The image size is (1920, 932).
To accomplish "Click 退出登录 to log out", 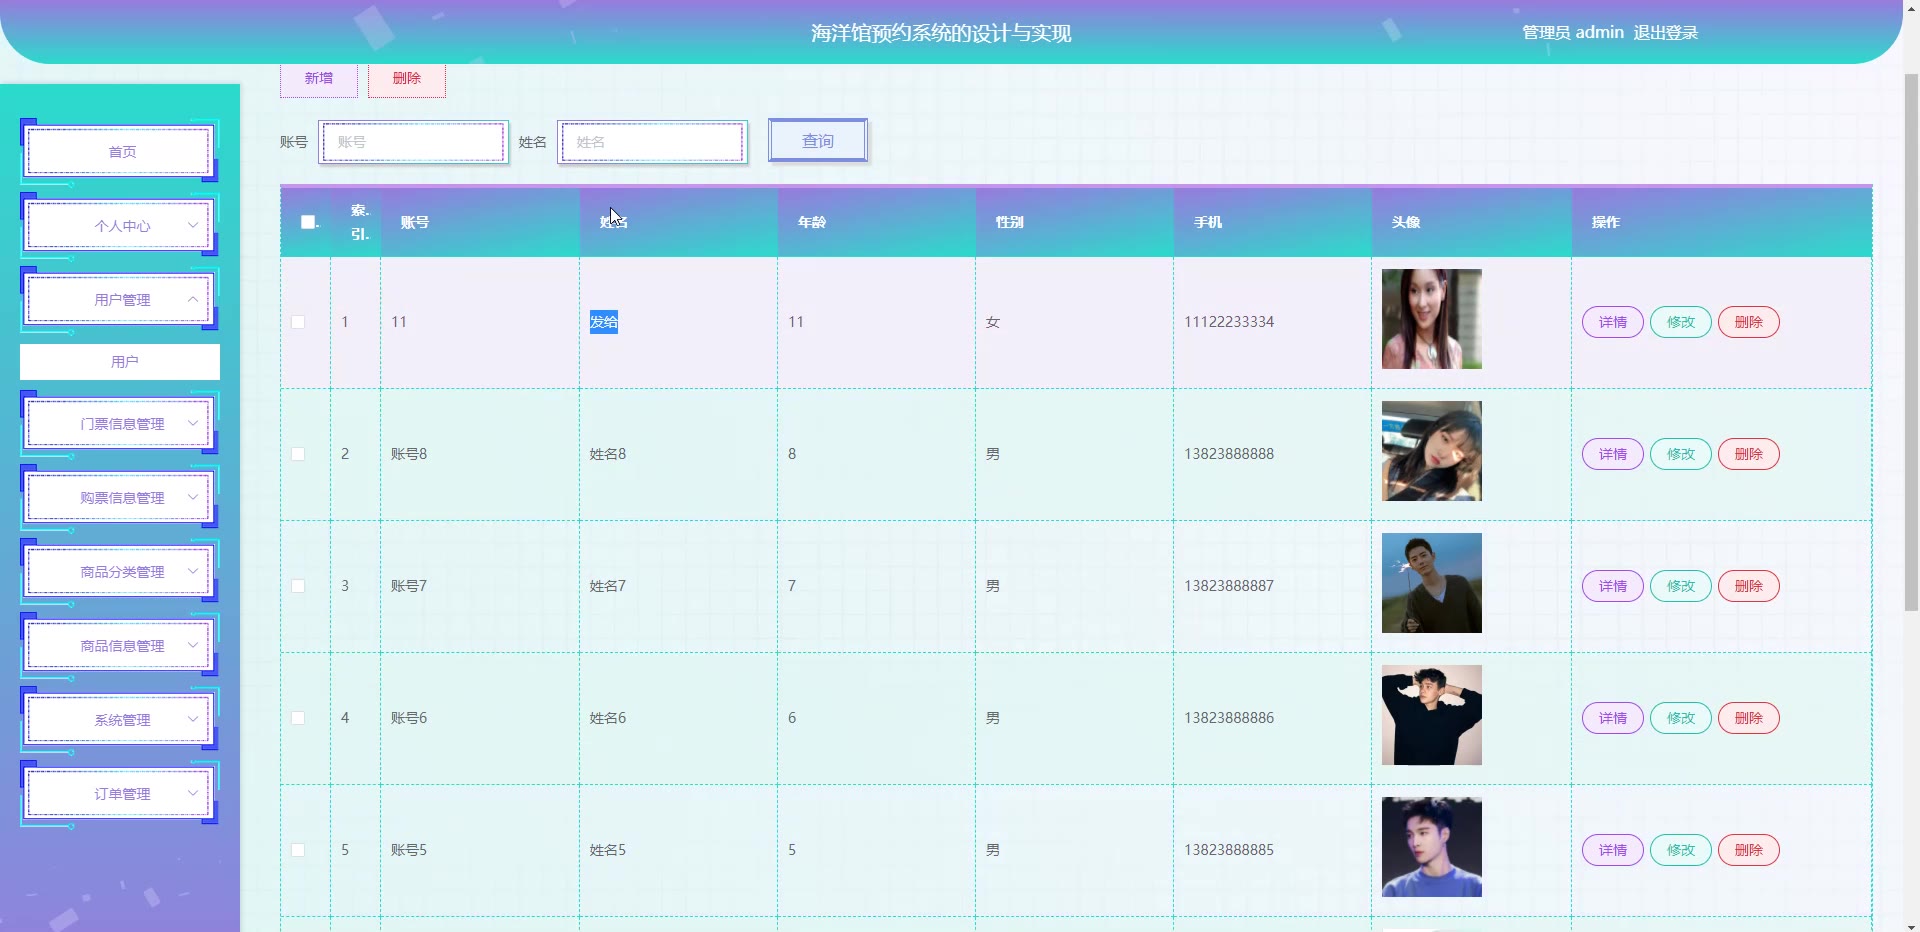I will point(1665,33).
